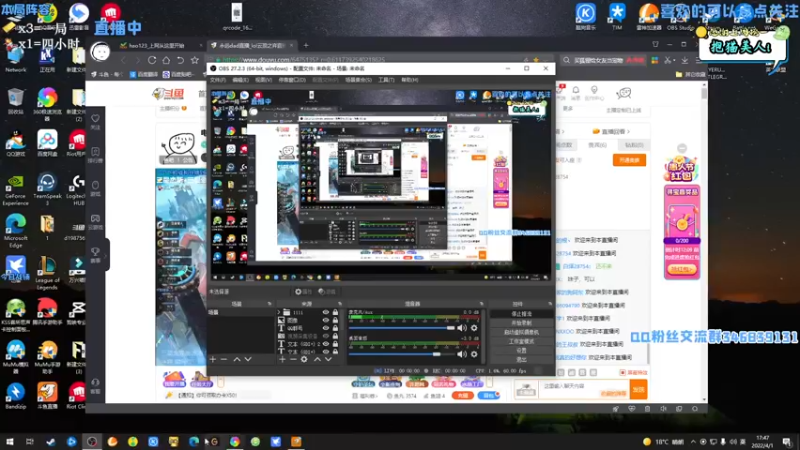Click 工作室模式 in OBS Controls

521,341
